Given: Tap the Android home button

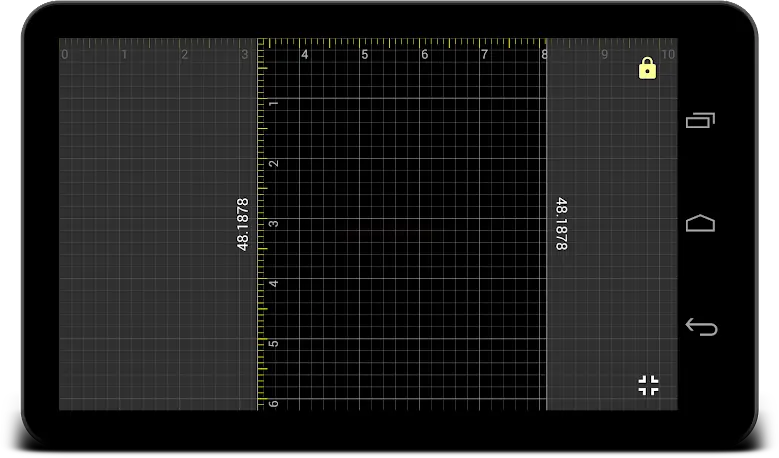Looking at the screenshot, I should click(701, 223).
